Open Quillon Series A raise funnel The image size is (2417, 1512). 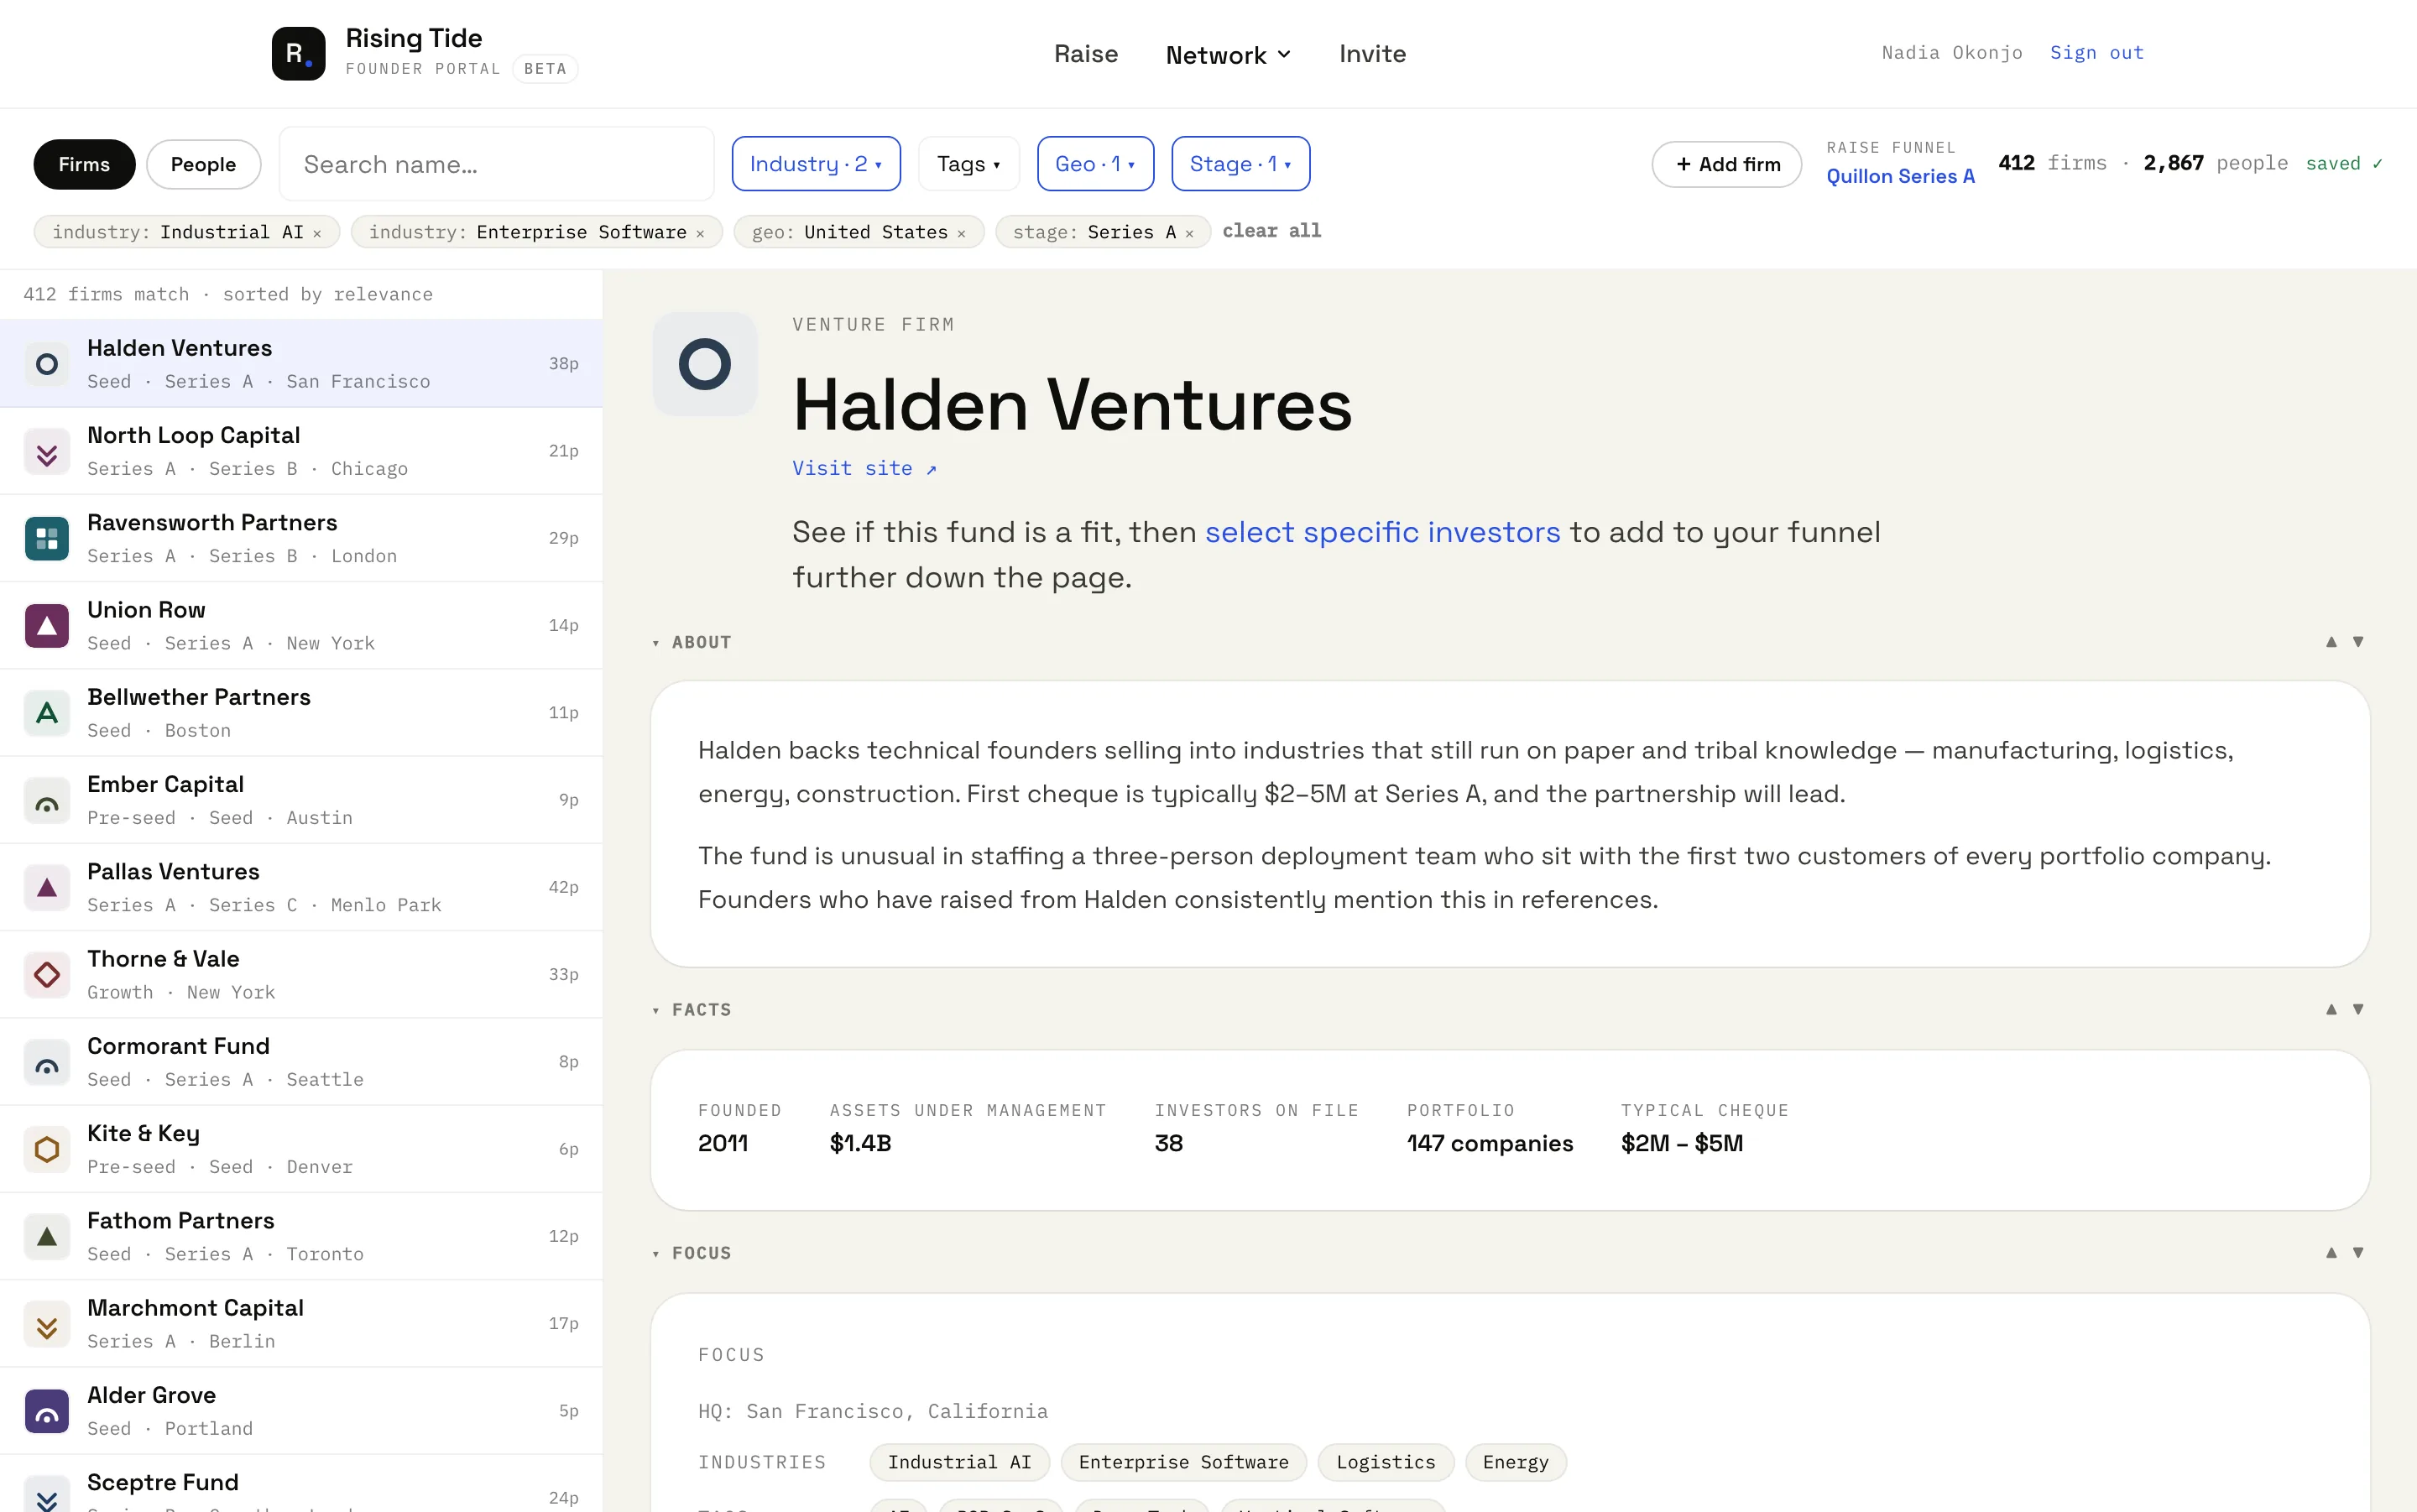[1900, 176]
